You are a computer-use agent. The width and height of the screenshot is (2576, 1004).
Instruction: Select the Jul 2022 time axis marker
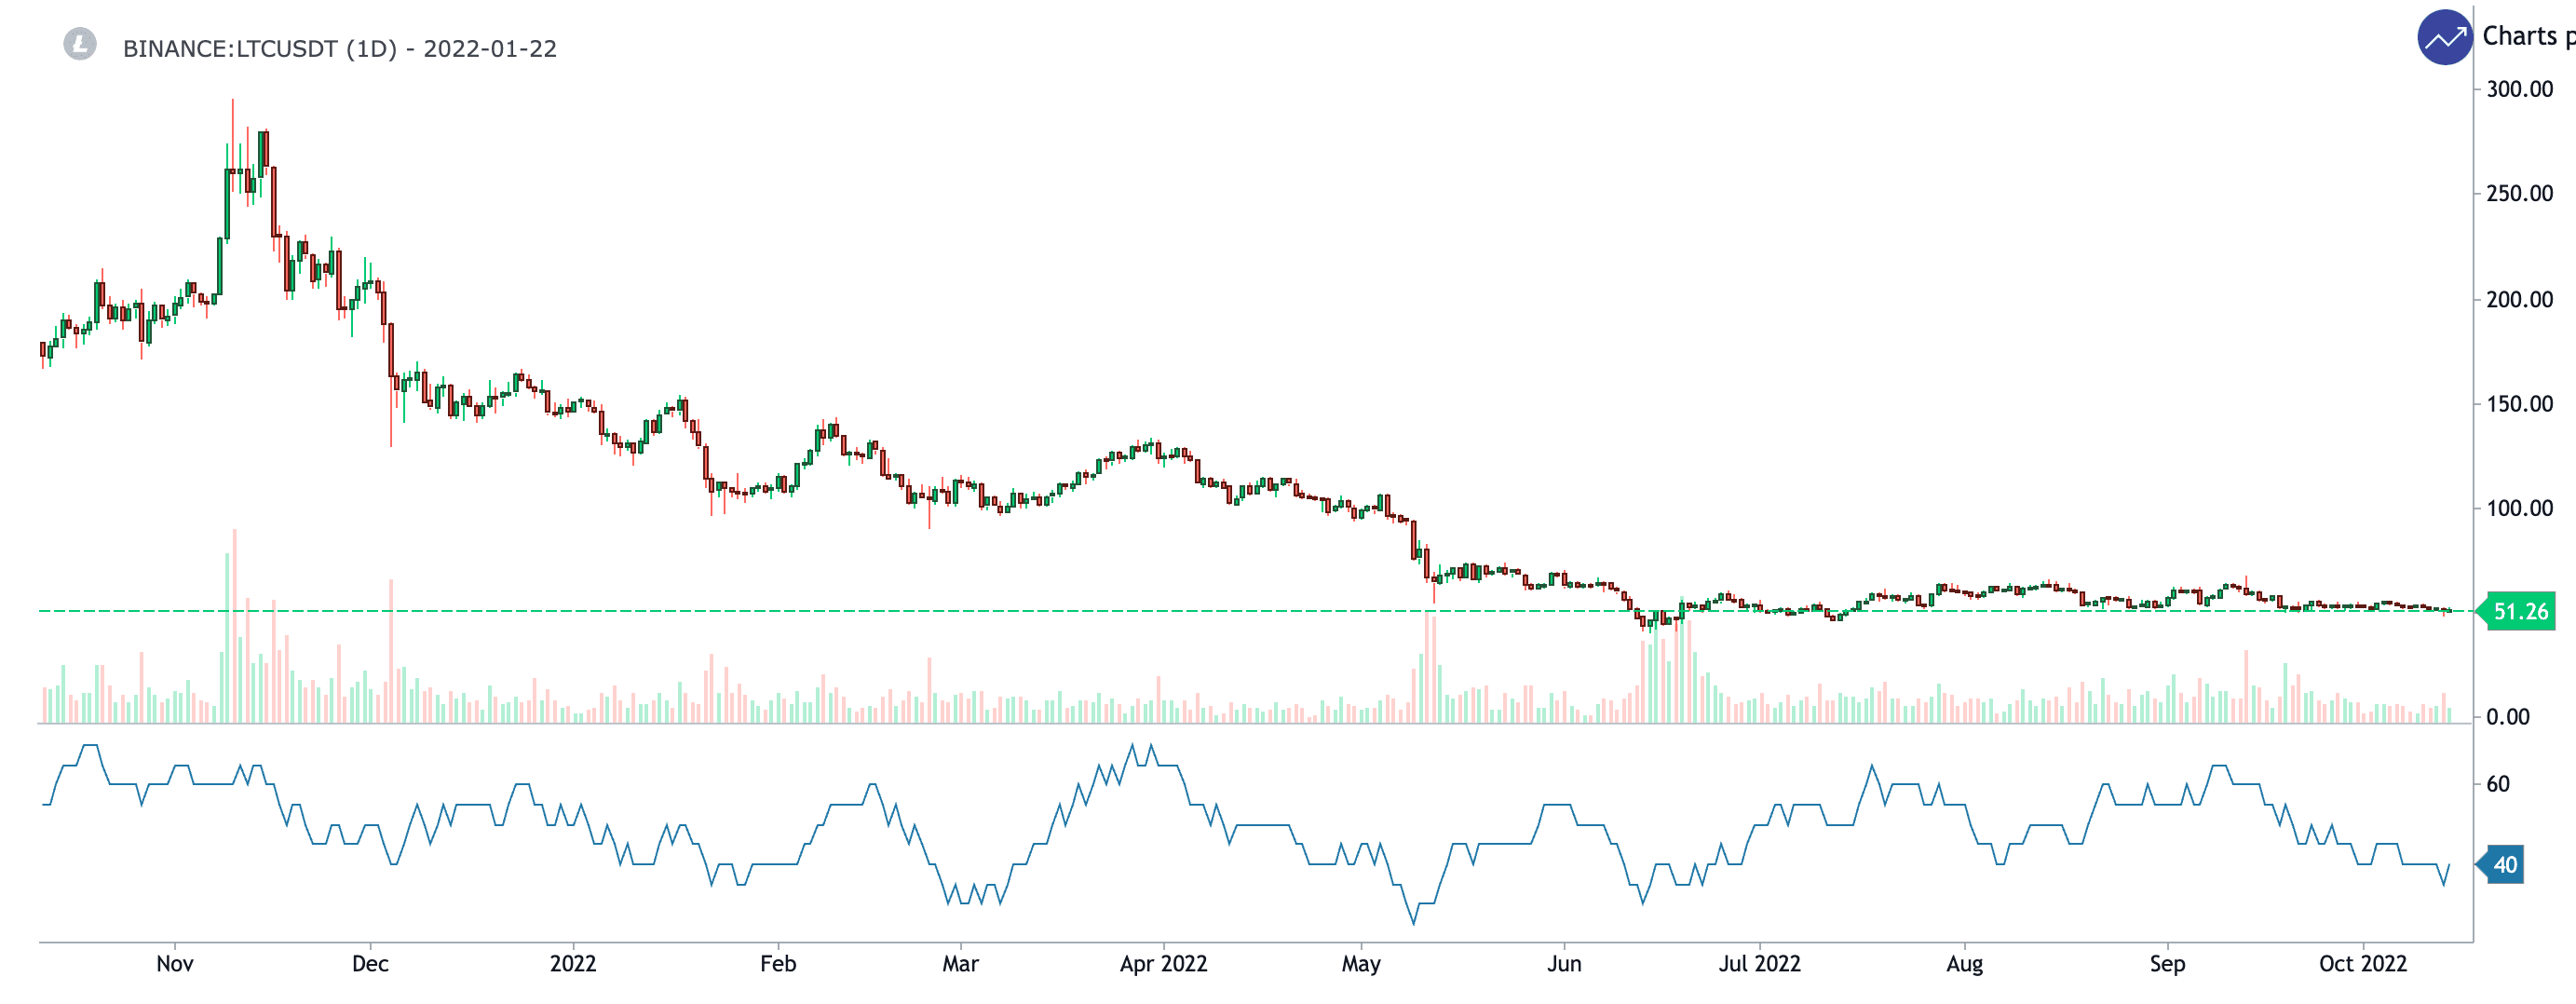coord(1759,964)
